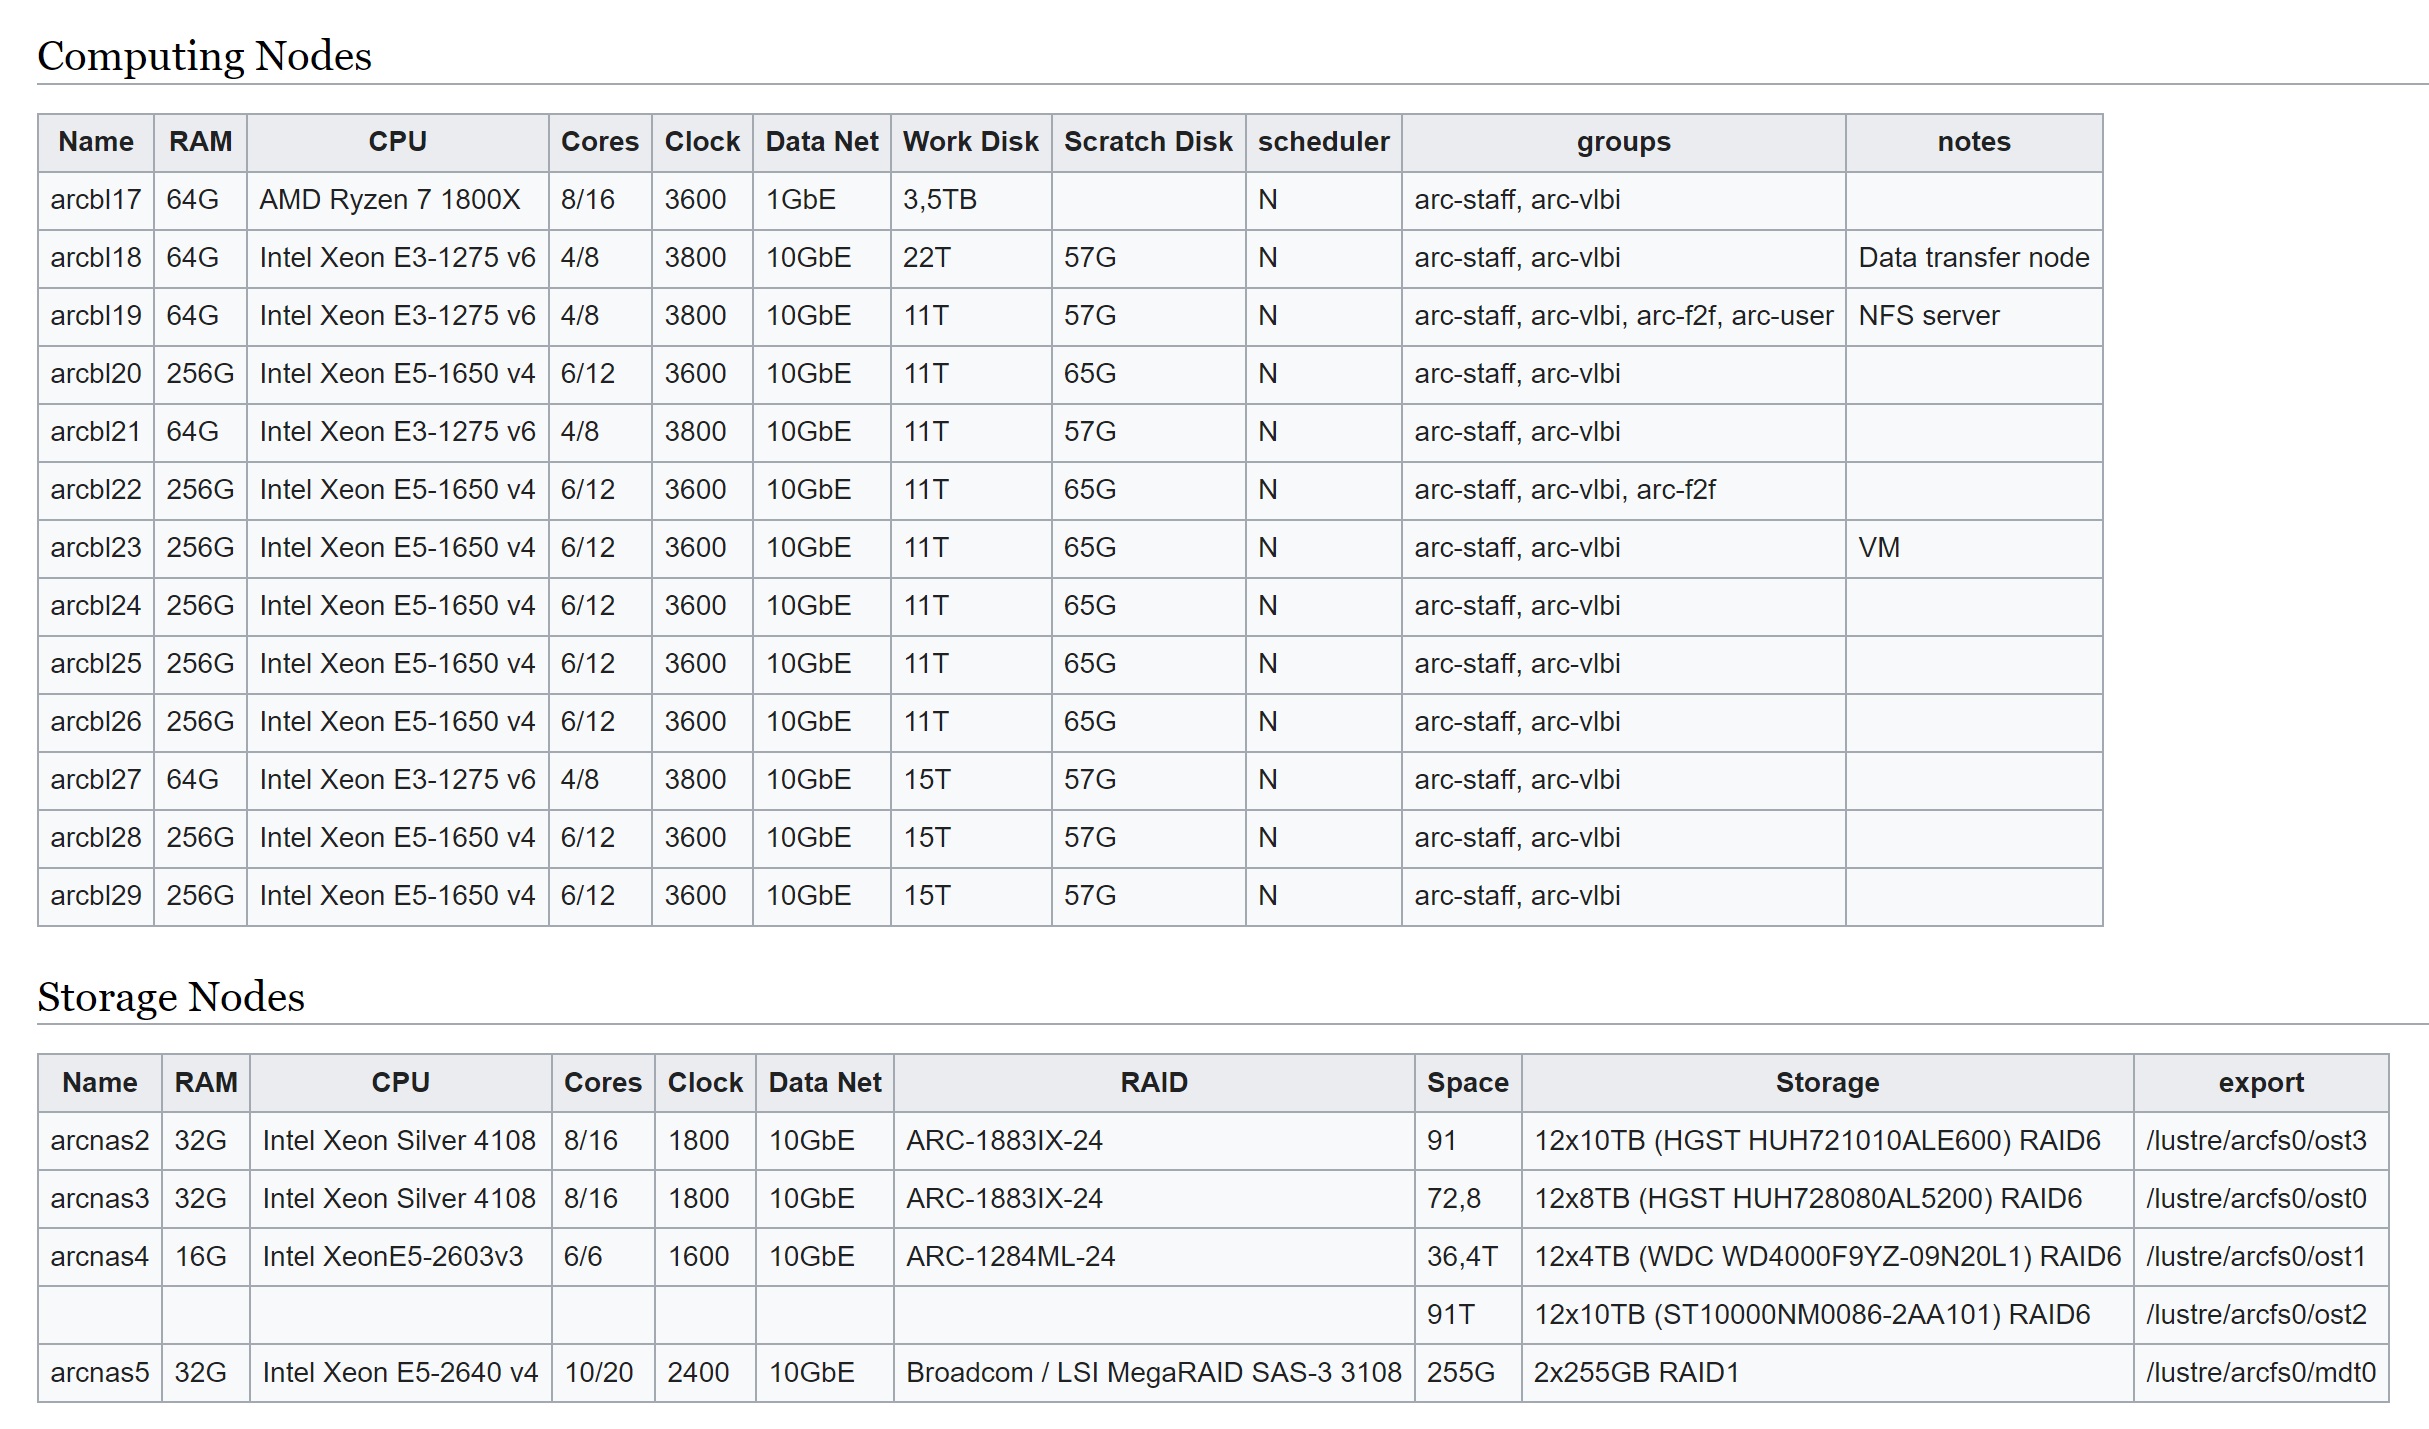2429x1429 pixels.
Task: Click the Computing Nodes heading
Action: click(x=204, y=56)
